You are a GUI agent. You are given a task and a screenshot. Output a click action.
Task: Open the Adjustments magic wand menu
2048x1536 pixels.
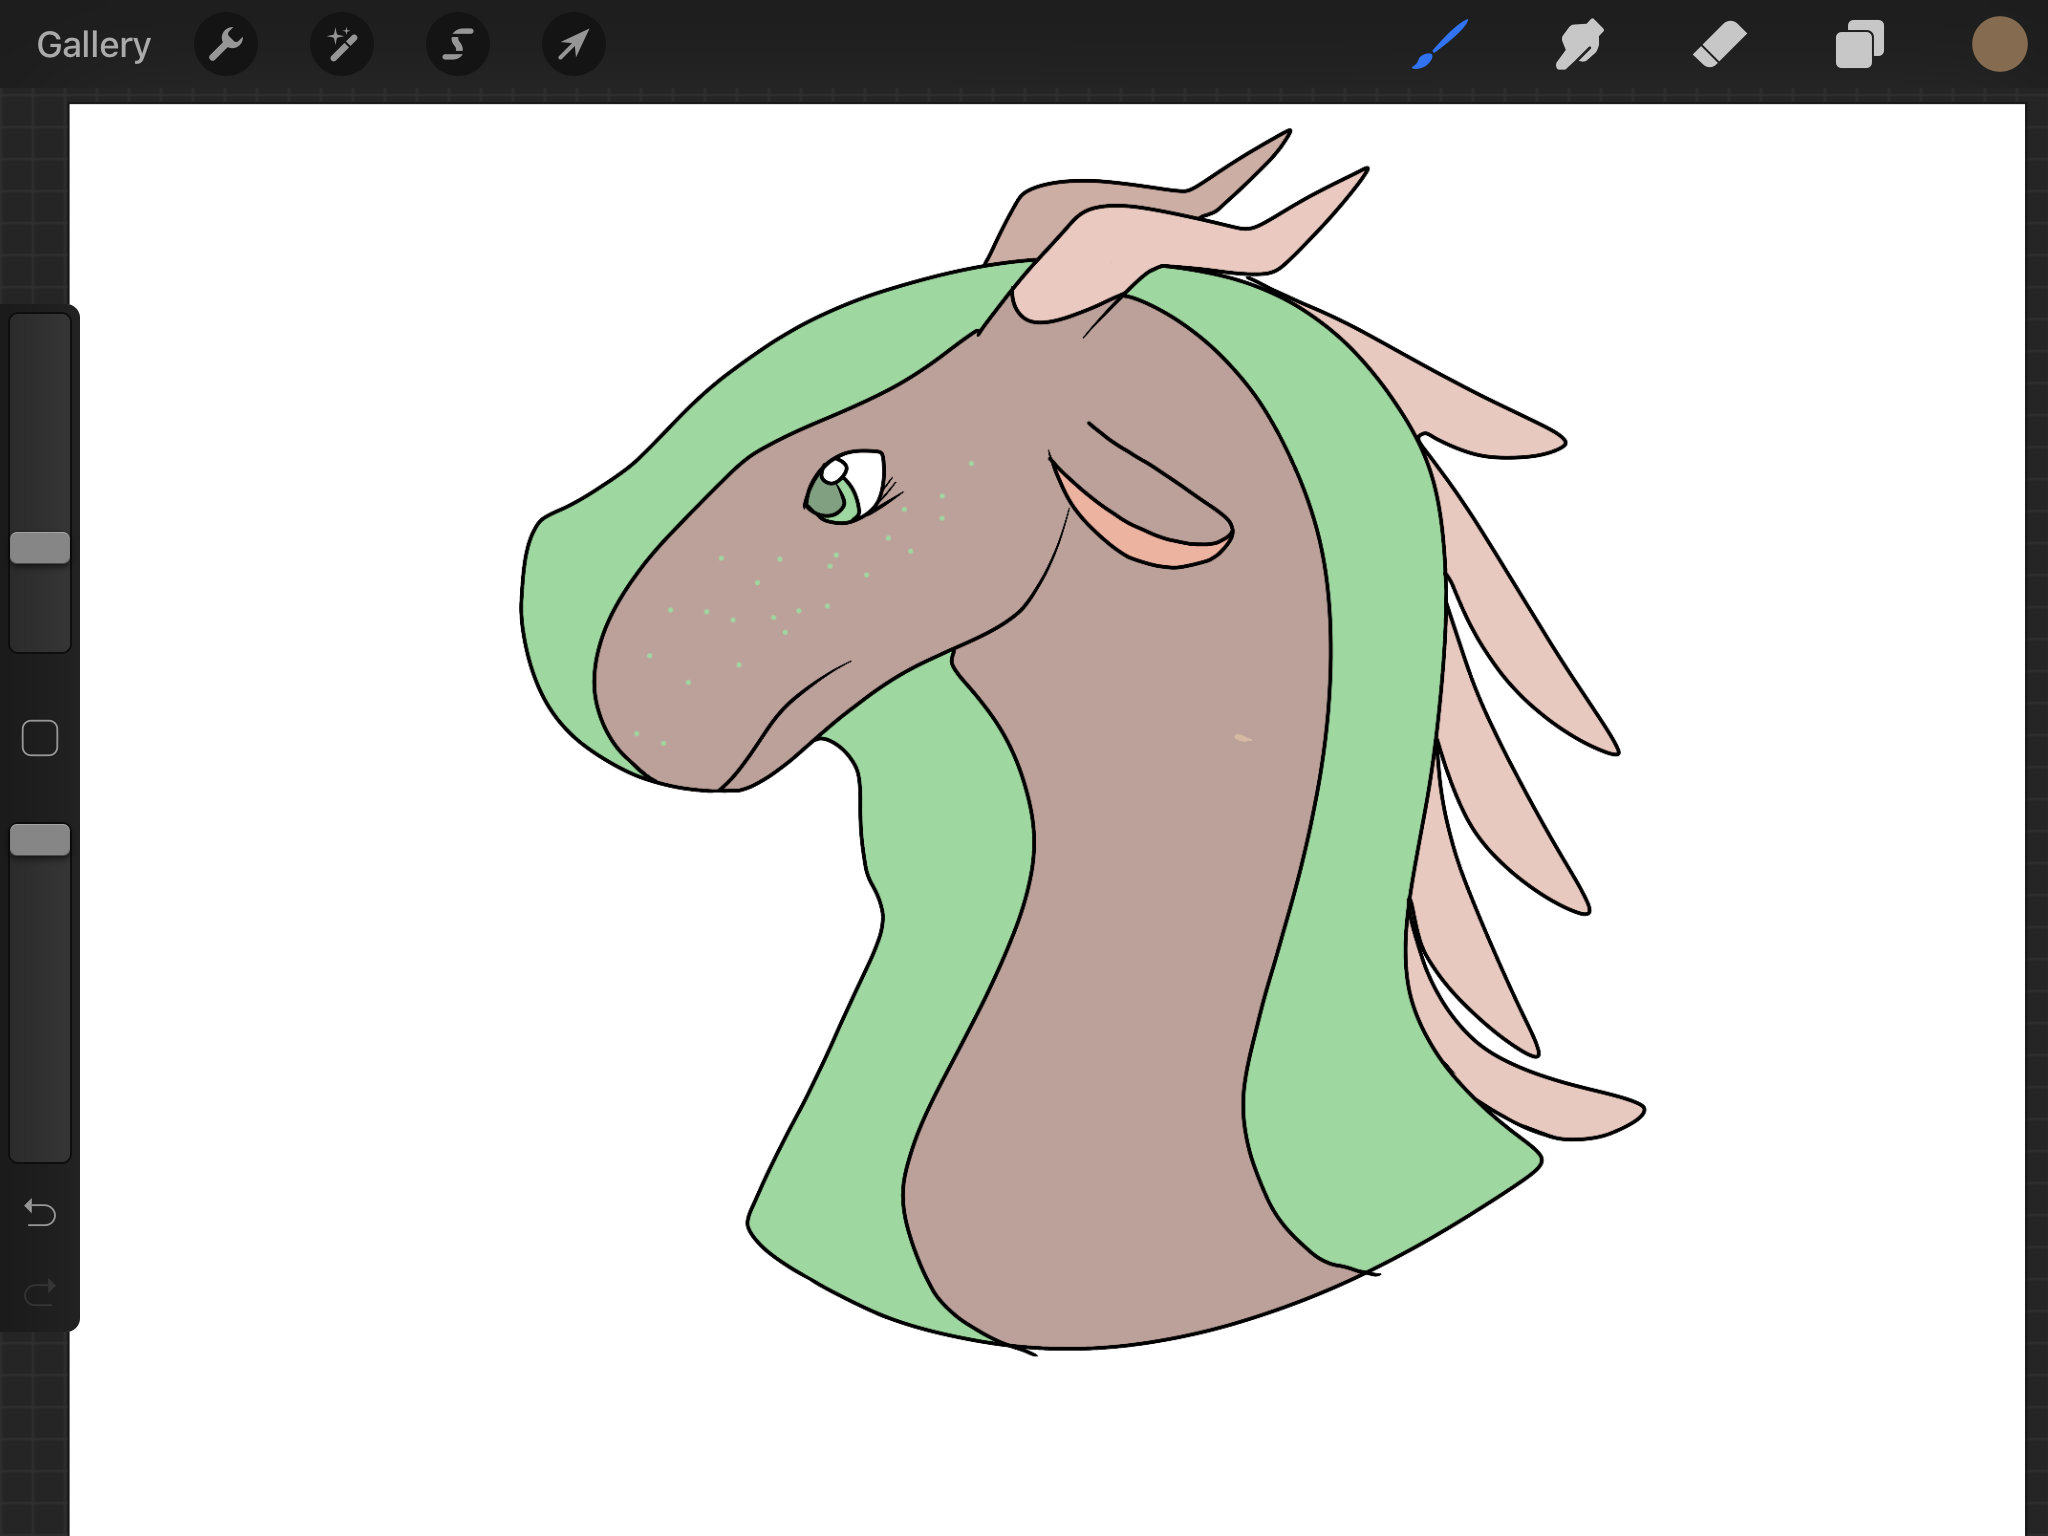point(342,45)
